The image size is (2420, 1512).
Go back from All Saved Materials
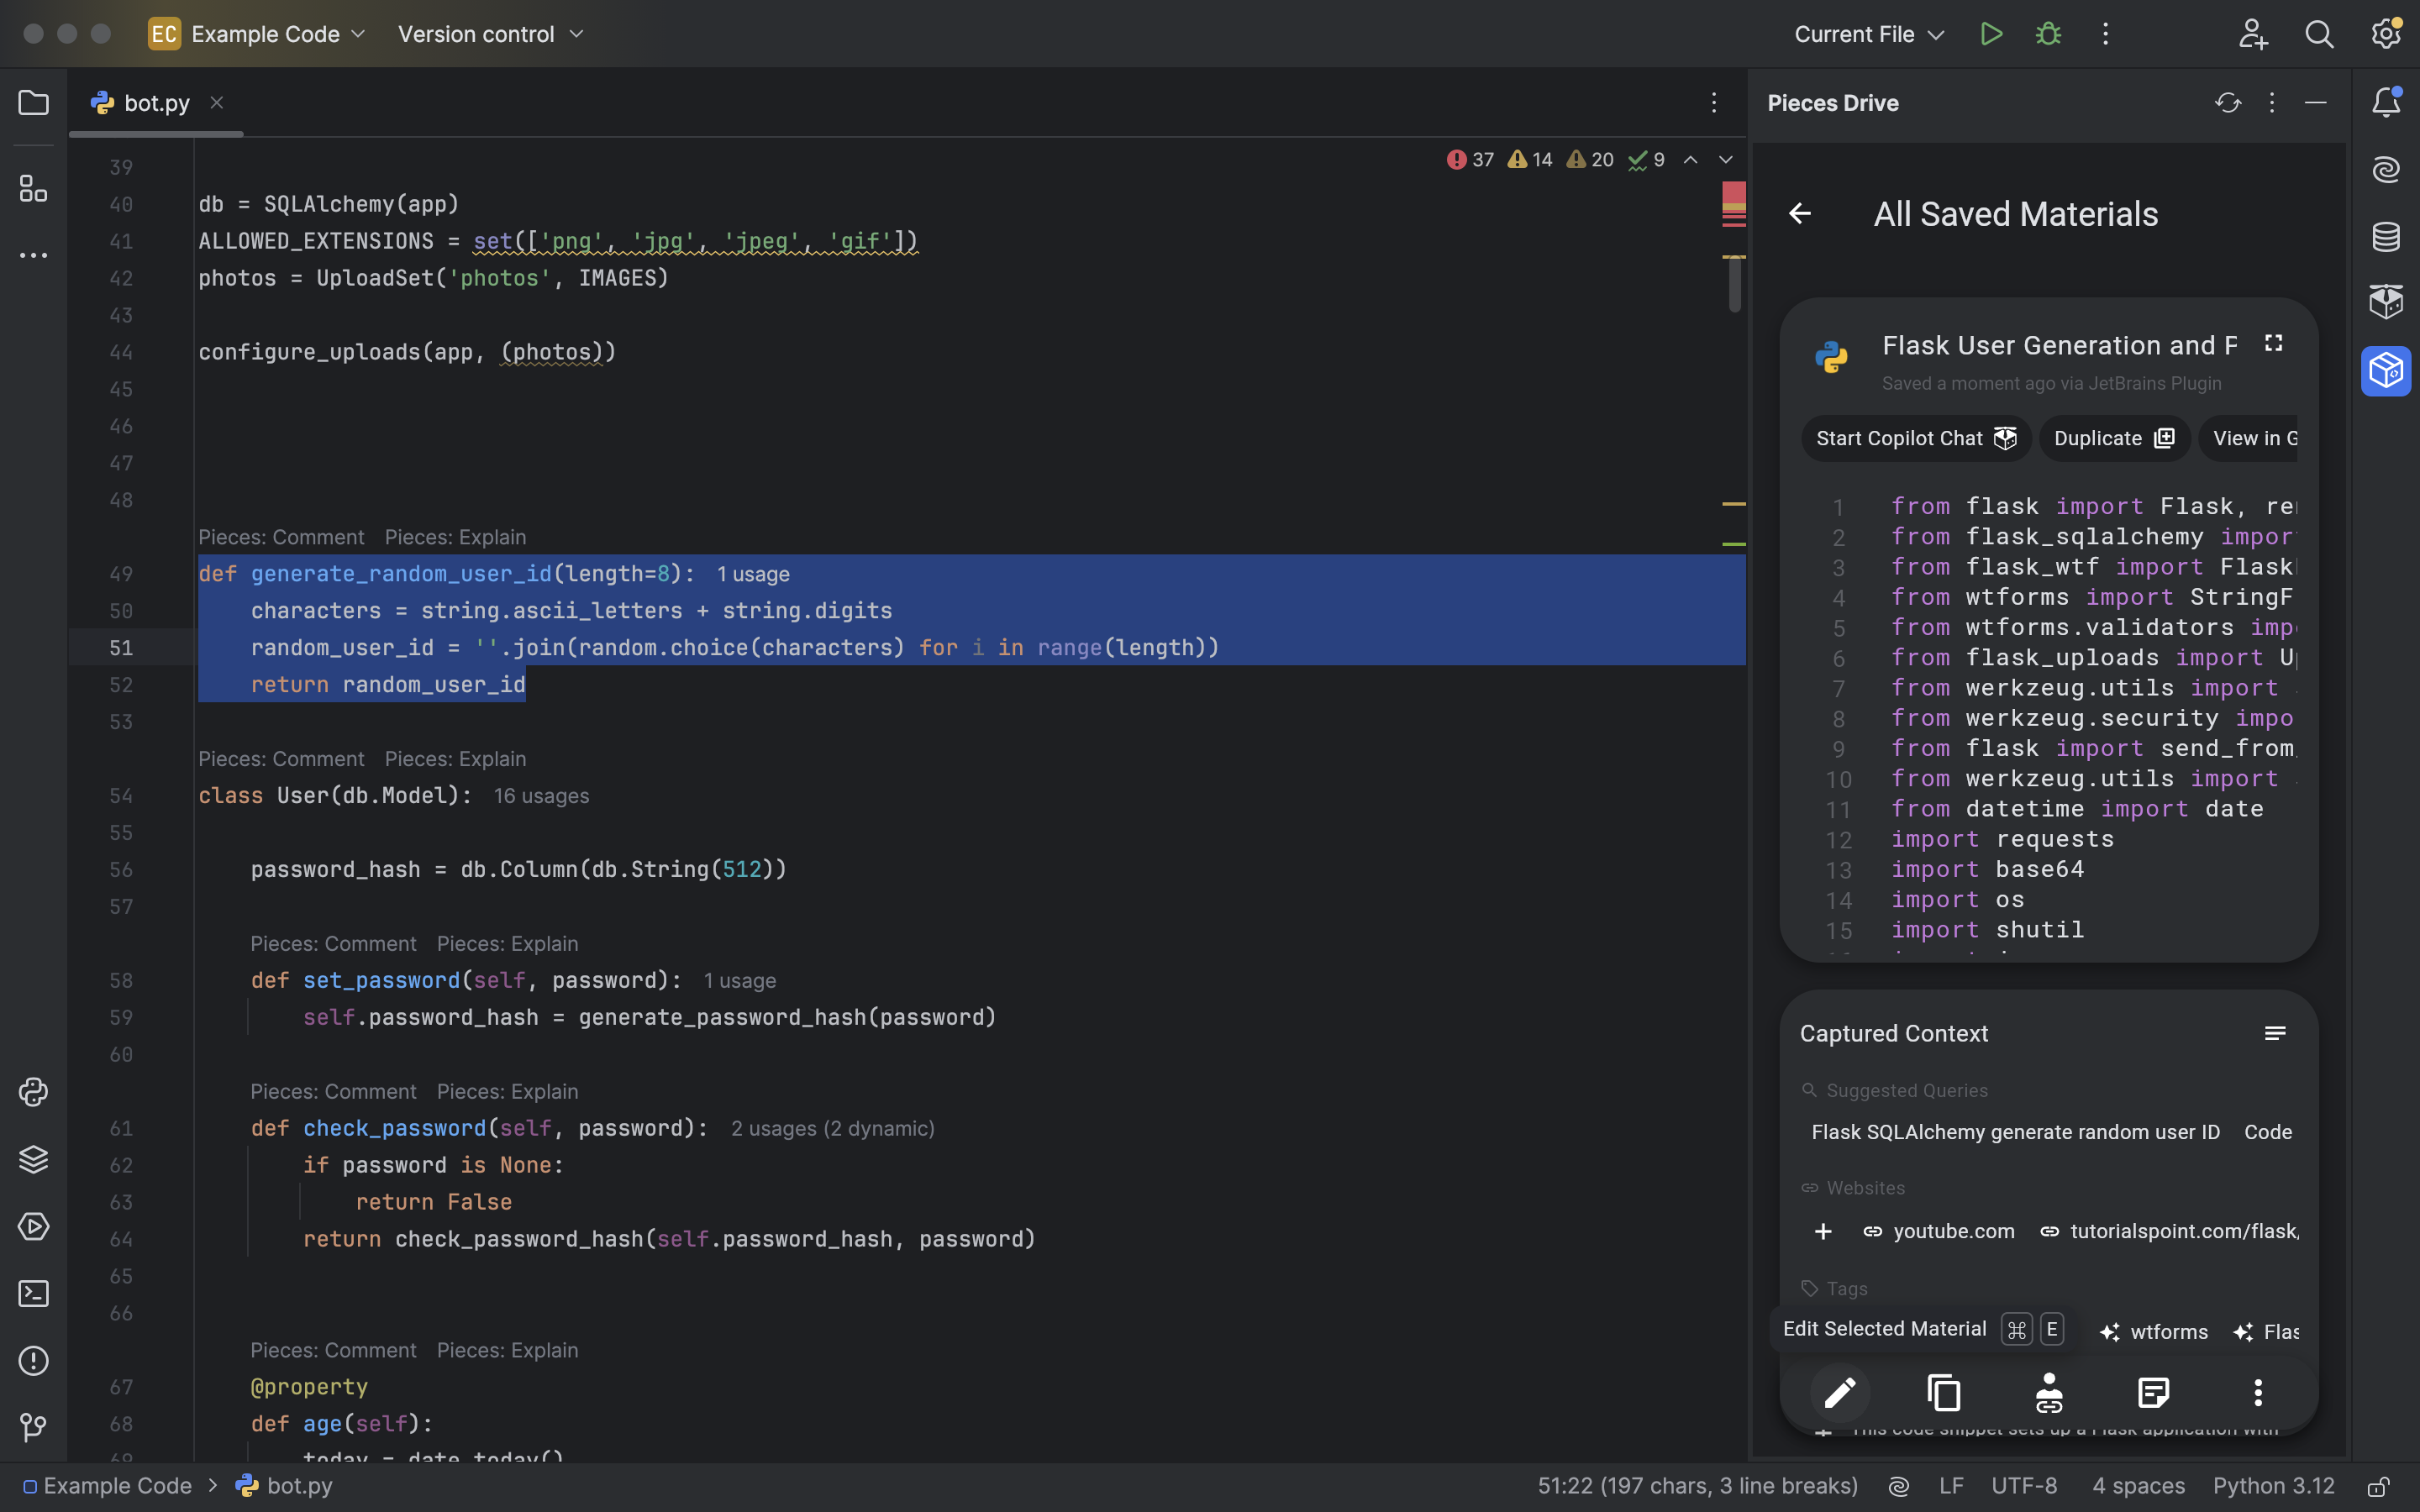tap(1800, 214)
